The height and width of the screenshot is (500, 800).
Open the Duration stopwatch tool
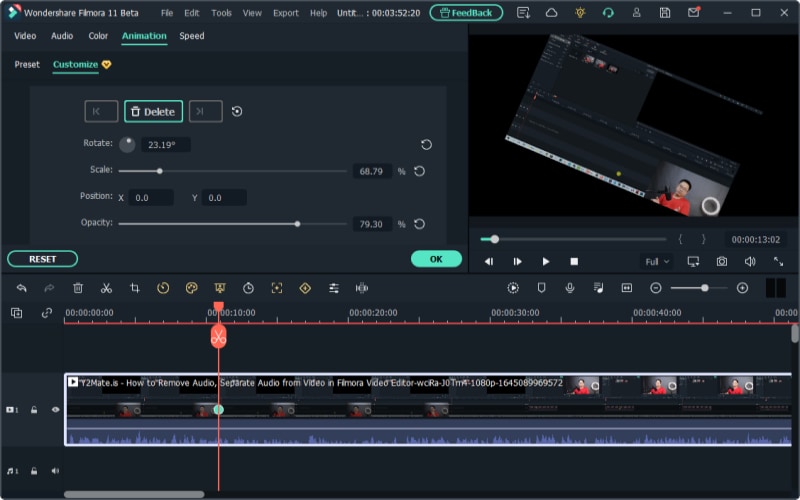point(248,288)
